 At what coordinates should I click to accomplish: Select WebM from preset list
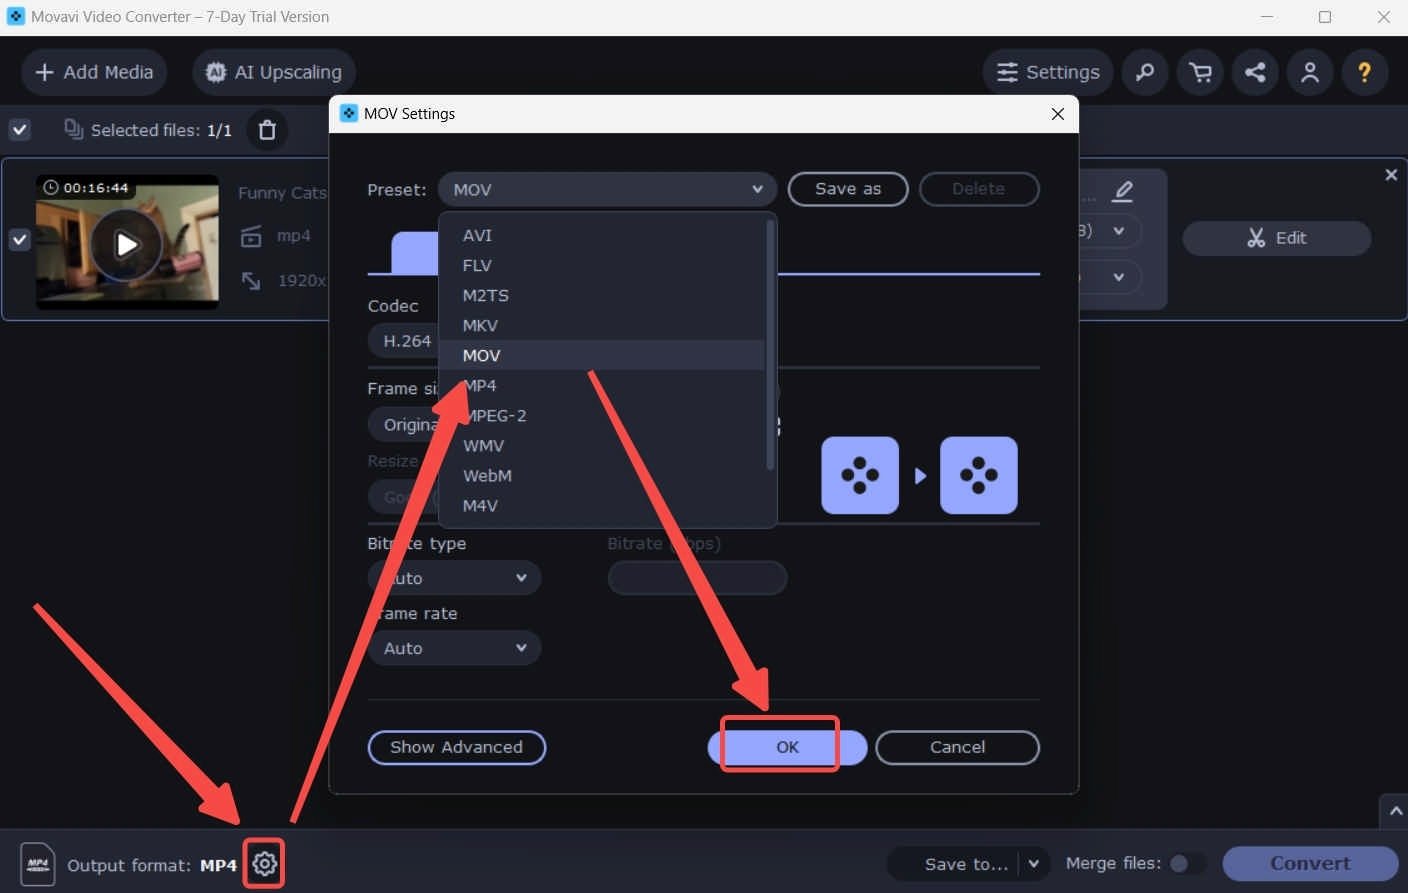602,475
